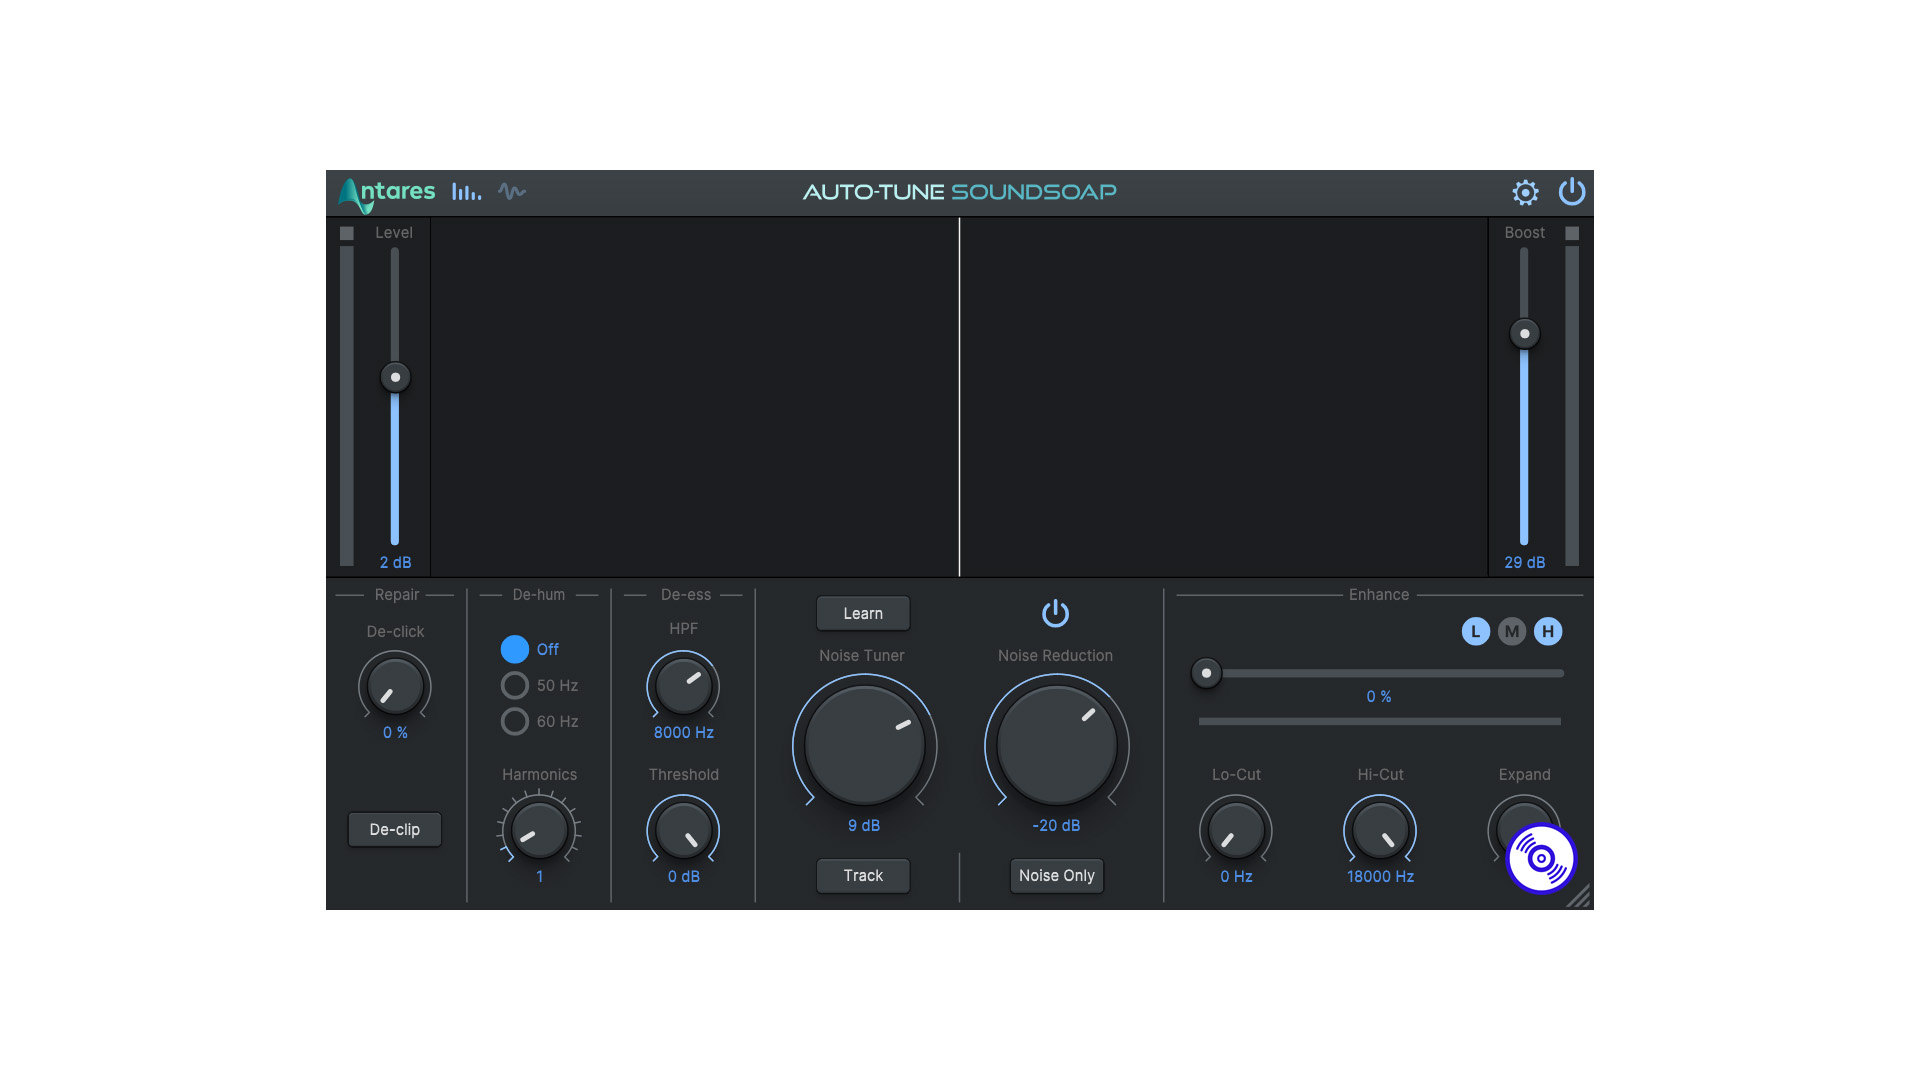
Task: Drag the Enhance percentage slider
Action: [x=1203, y=673]
